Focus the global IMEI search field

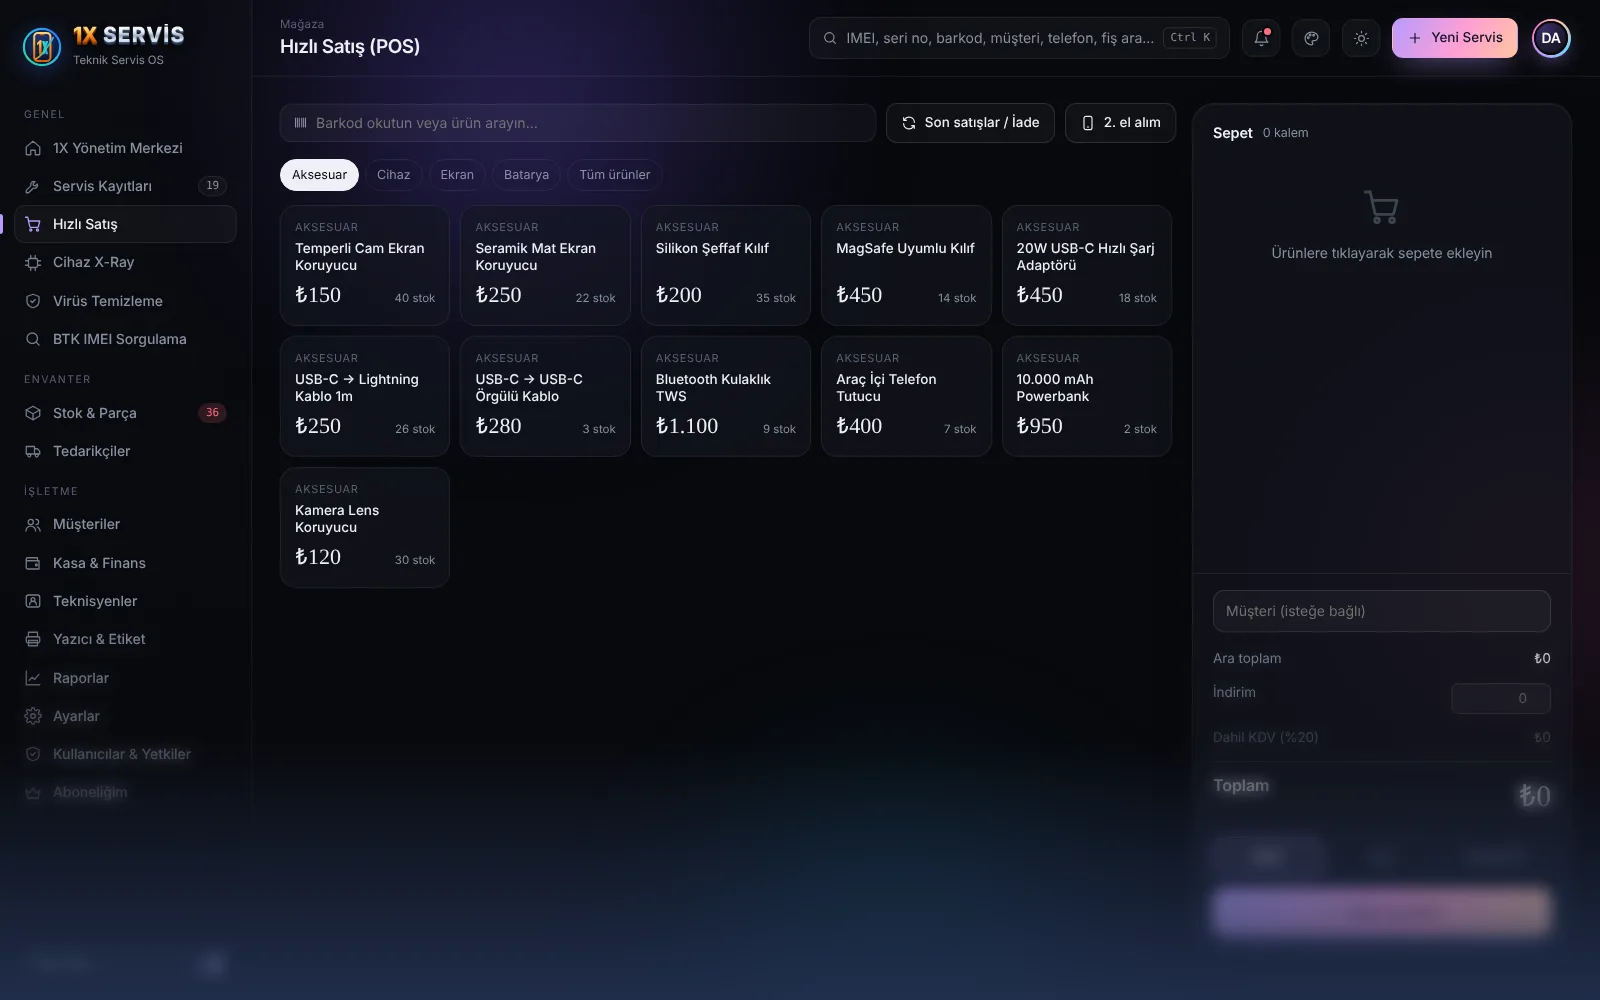[x=1019, y=38]
